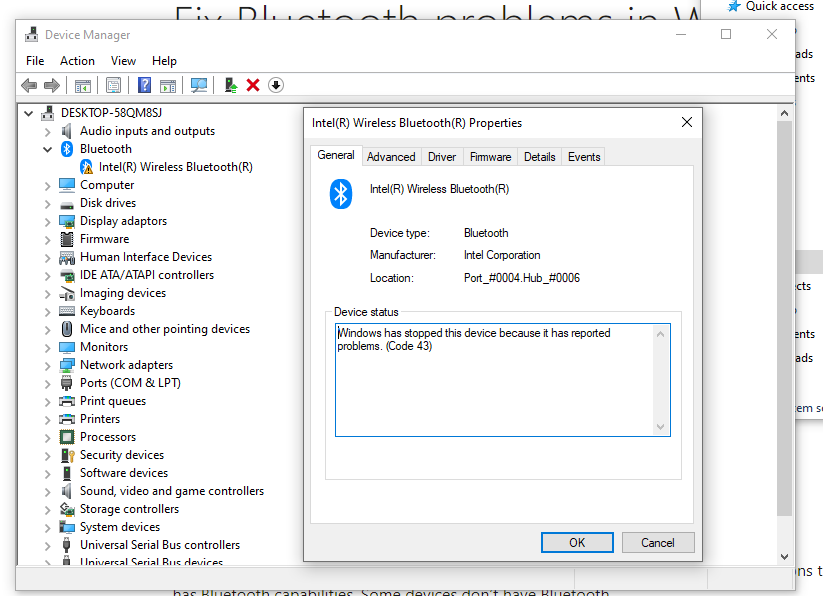Expand the Disk drives category
This screenshot has height=596, width=823.
47,204
